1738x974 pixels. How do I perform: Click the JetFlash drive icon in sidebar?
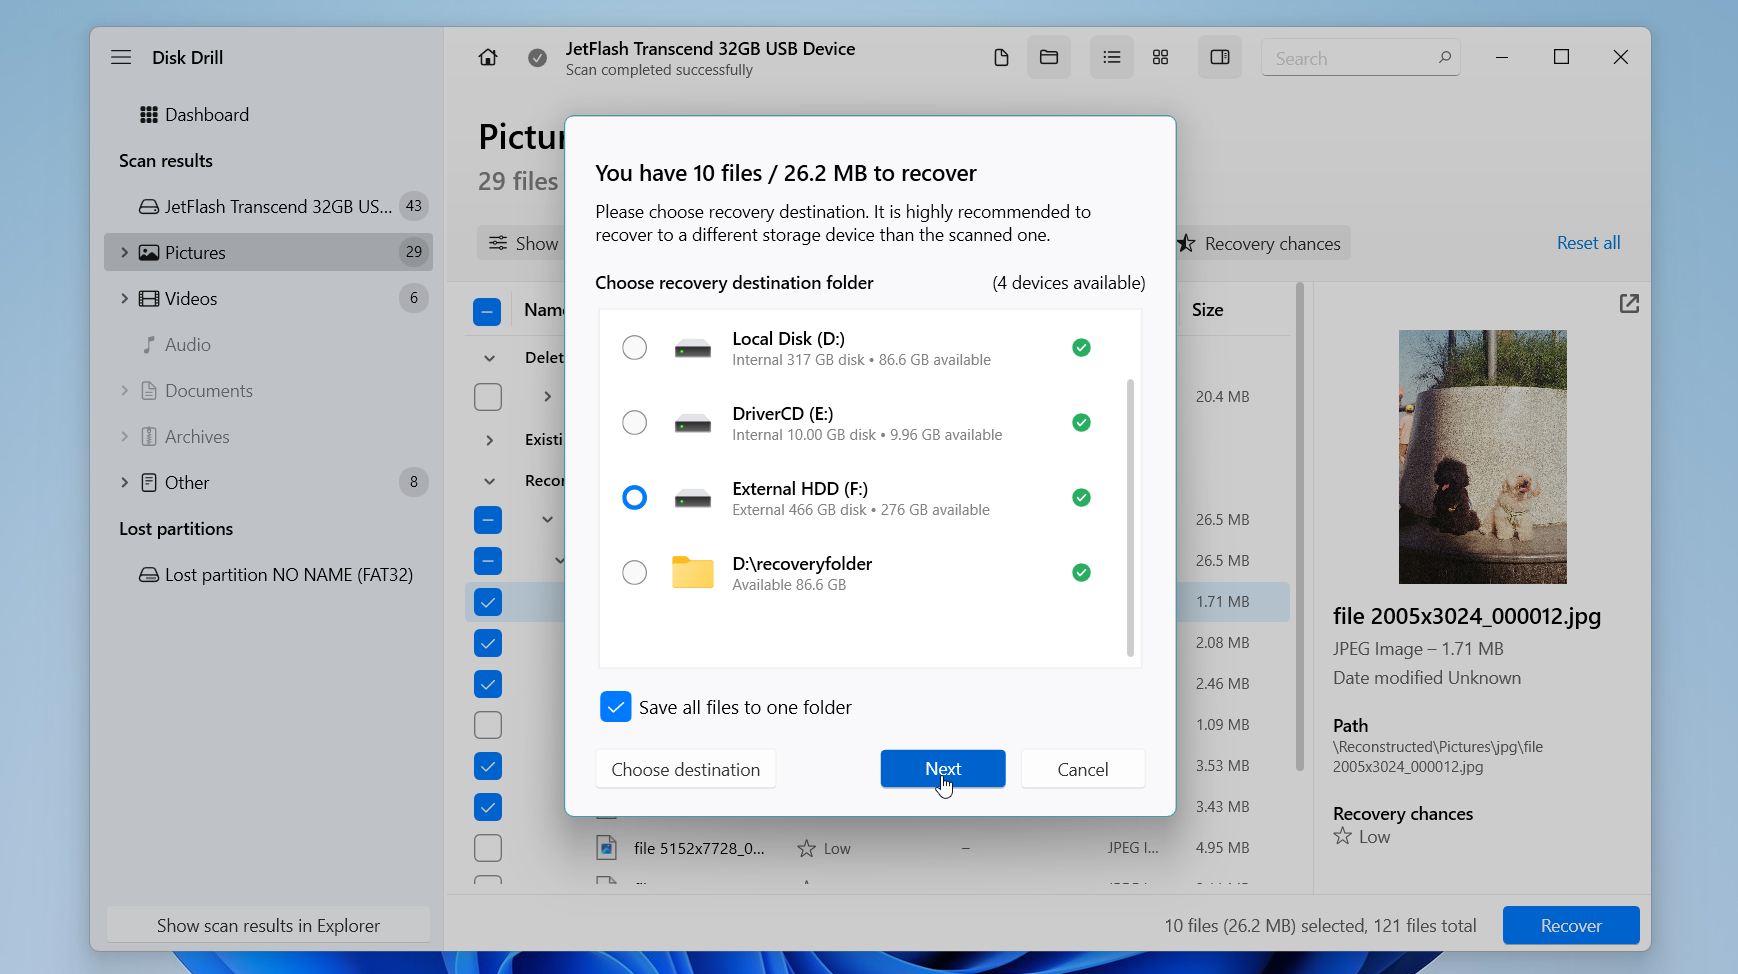149,207
